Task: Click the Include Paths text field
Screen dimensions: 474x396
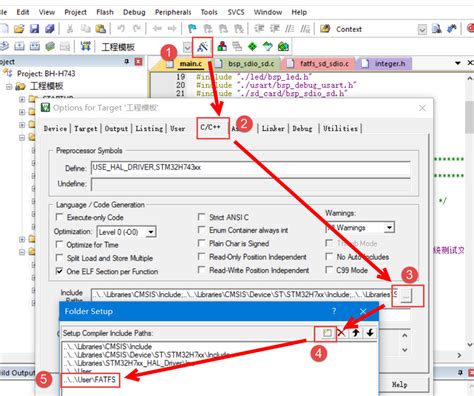Action: [244, 295]
